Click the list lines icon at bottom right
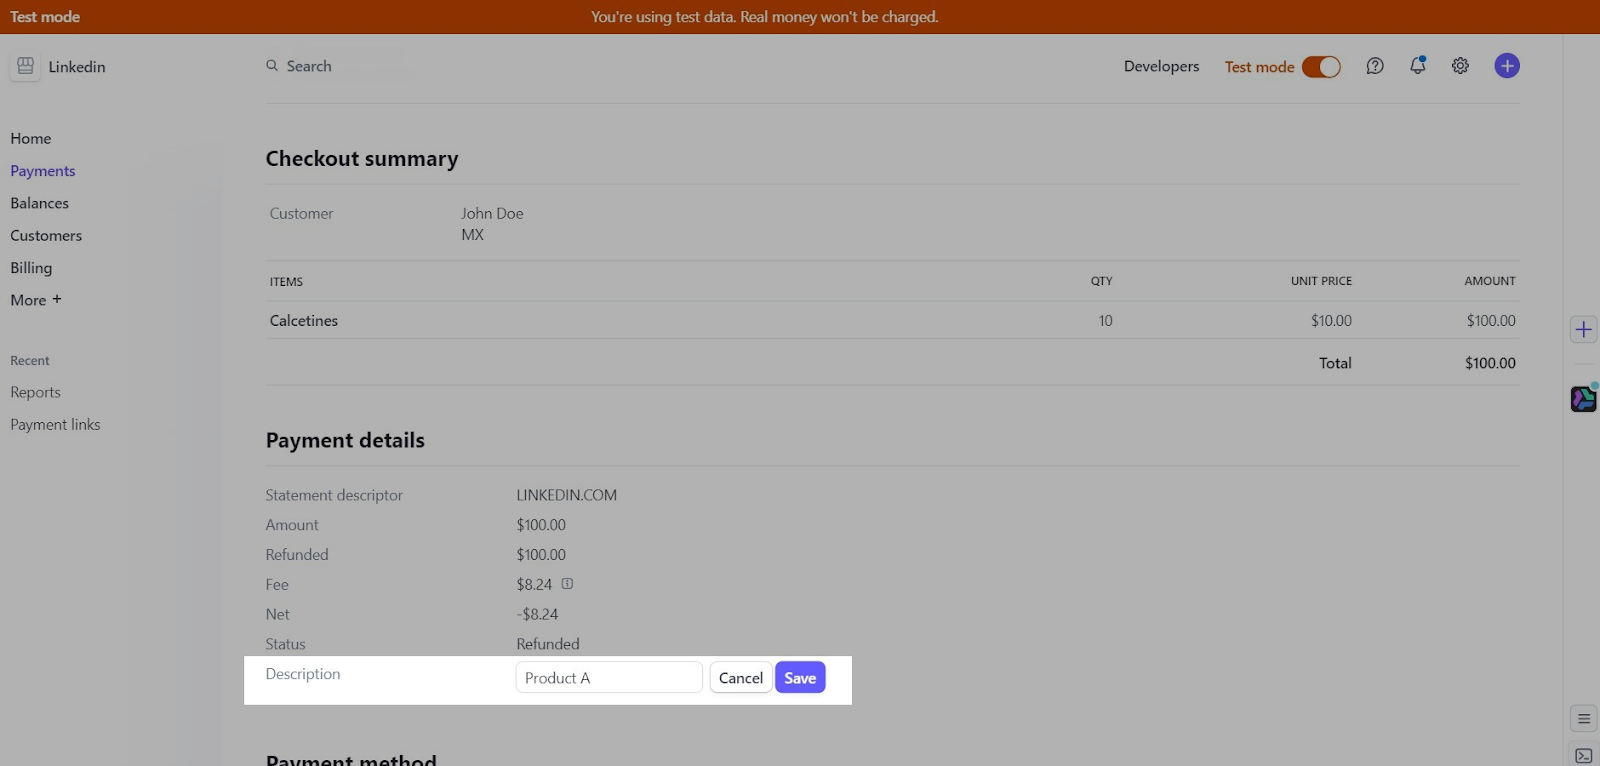Image resolution: width=1600 pixels, height=766 pixels. pyautogui.click(x=1584, y=719)
